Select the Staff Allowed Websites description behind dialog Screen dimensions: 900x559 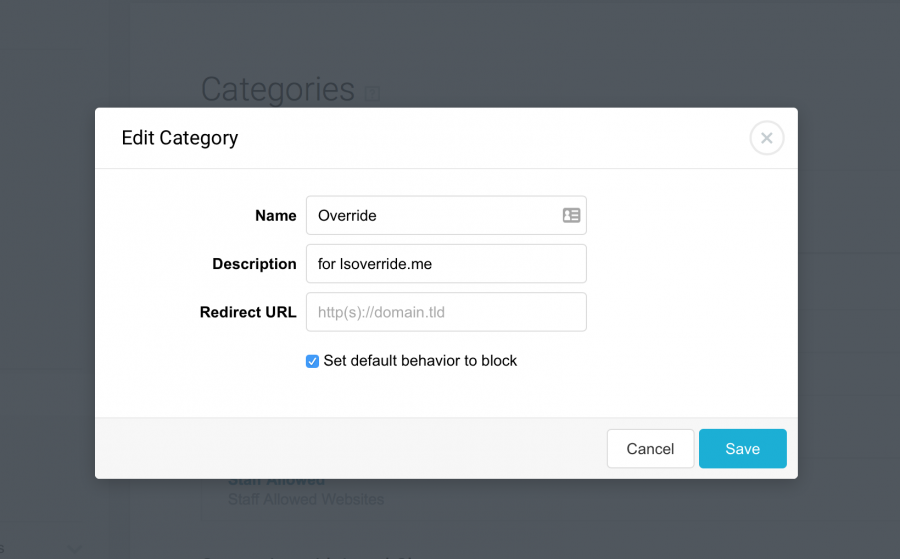[x=306, y=499]
